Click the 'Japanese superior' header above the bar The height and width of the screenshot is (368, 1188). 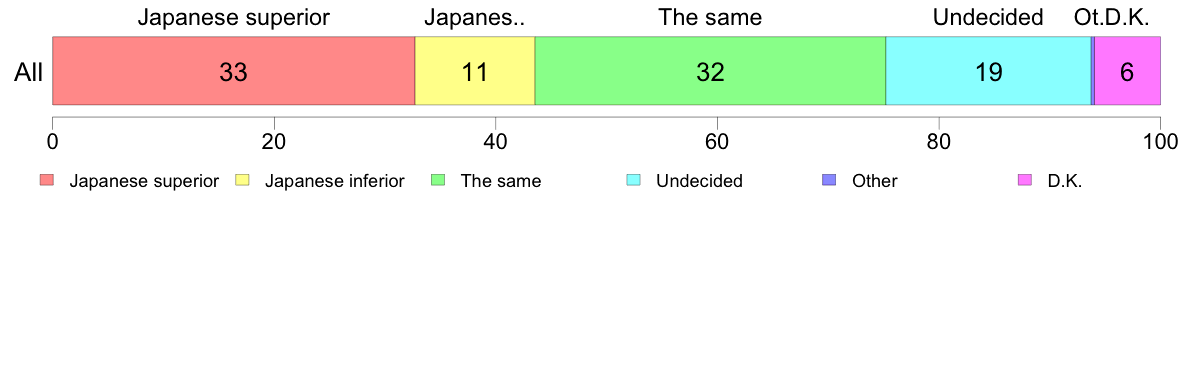pyautogui.click(x=233, y=18)
